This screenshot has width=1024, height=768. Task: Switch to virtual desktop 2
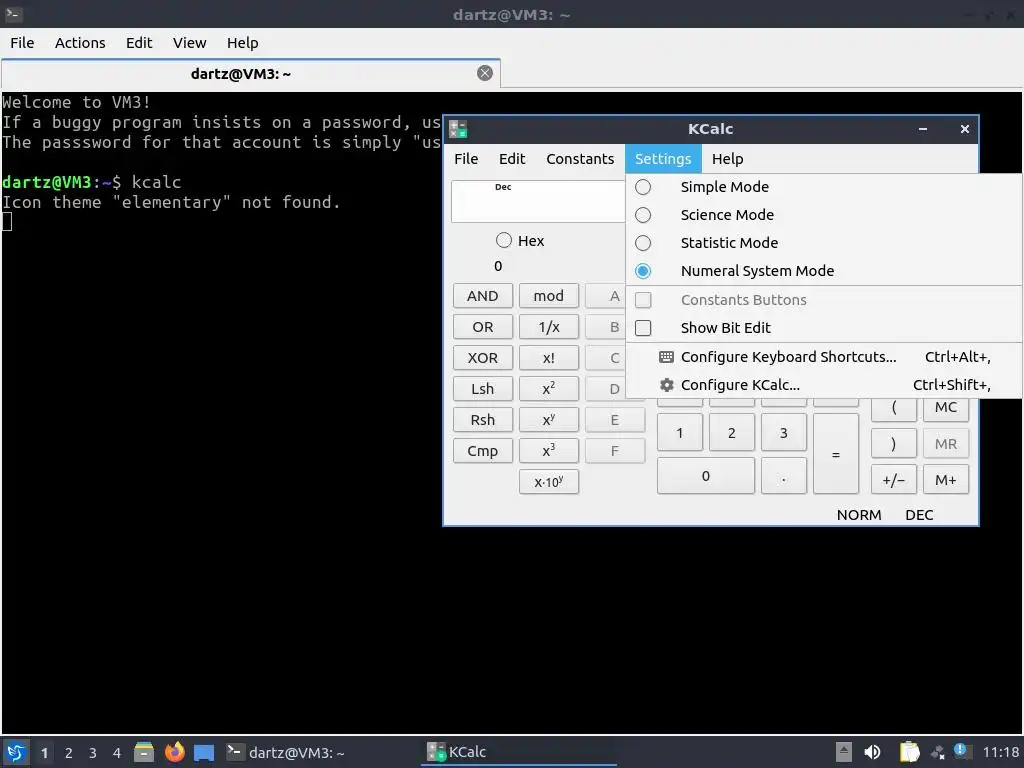tap(69, 753)
